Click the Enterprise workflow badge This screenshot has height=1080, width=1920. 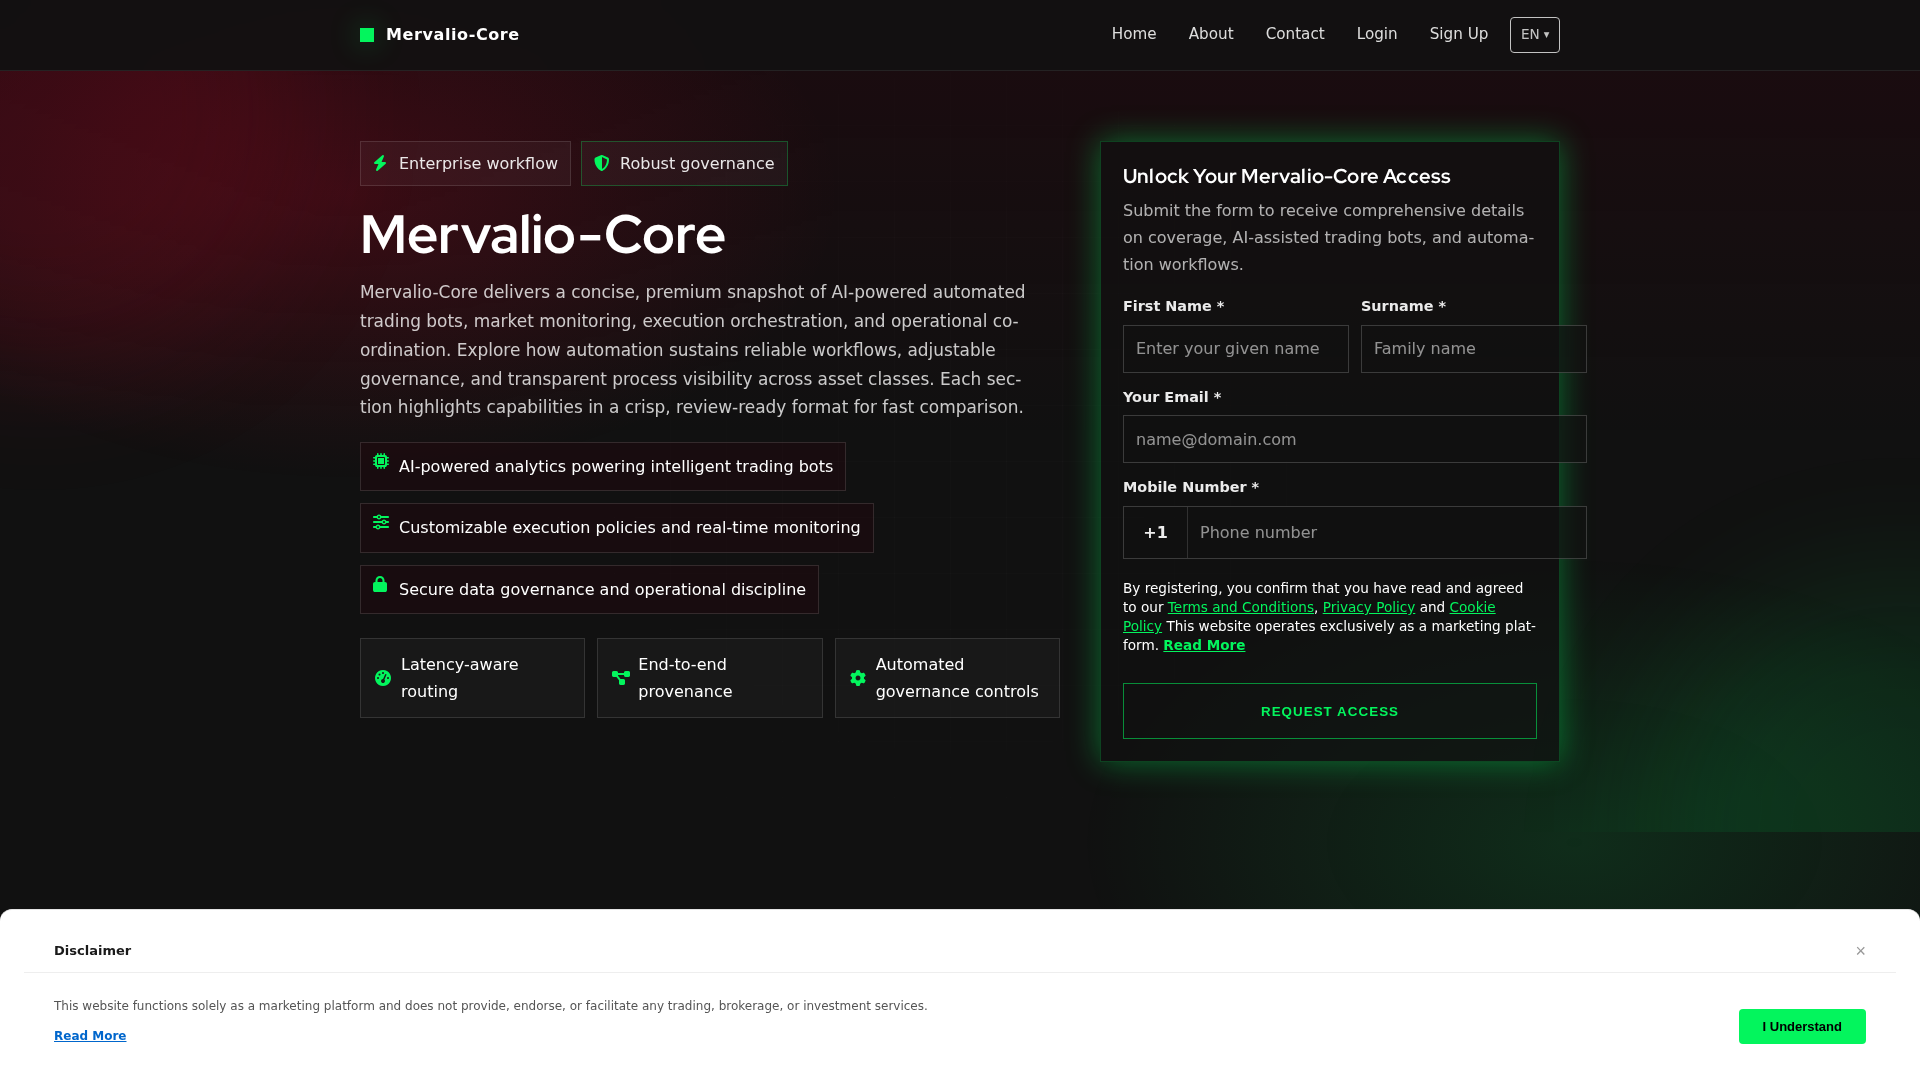(x=465, y=163)
